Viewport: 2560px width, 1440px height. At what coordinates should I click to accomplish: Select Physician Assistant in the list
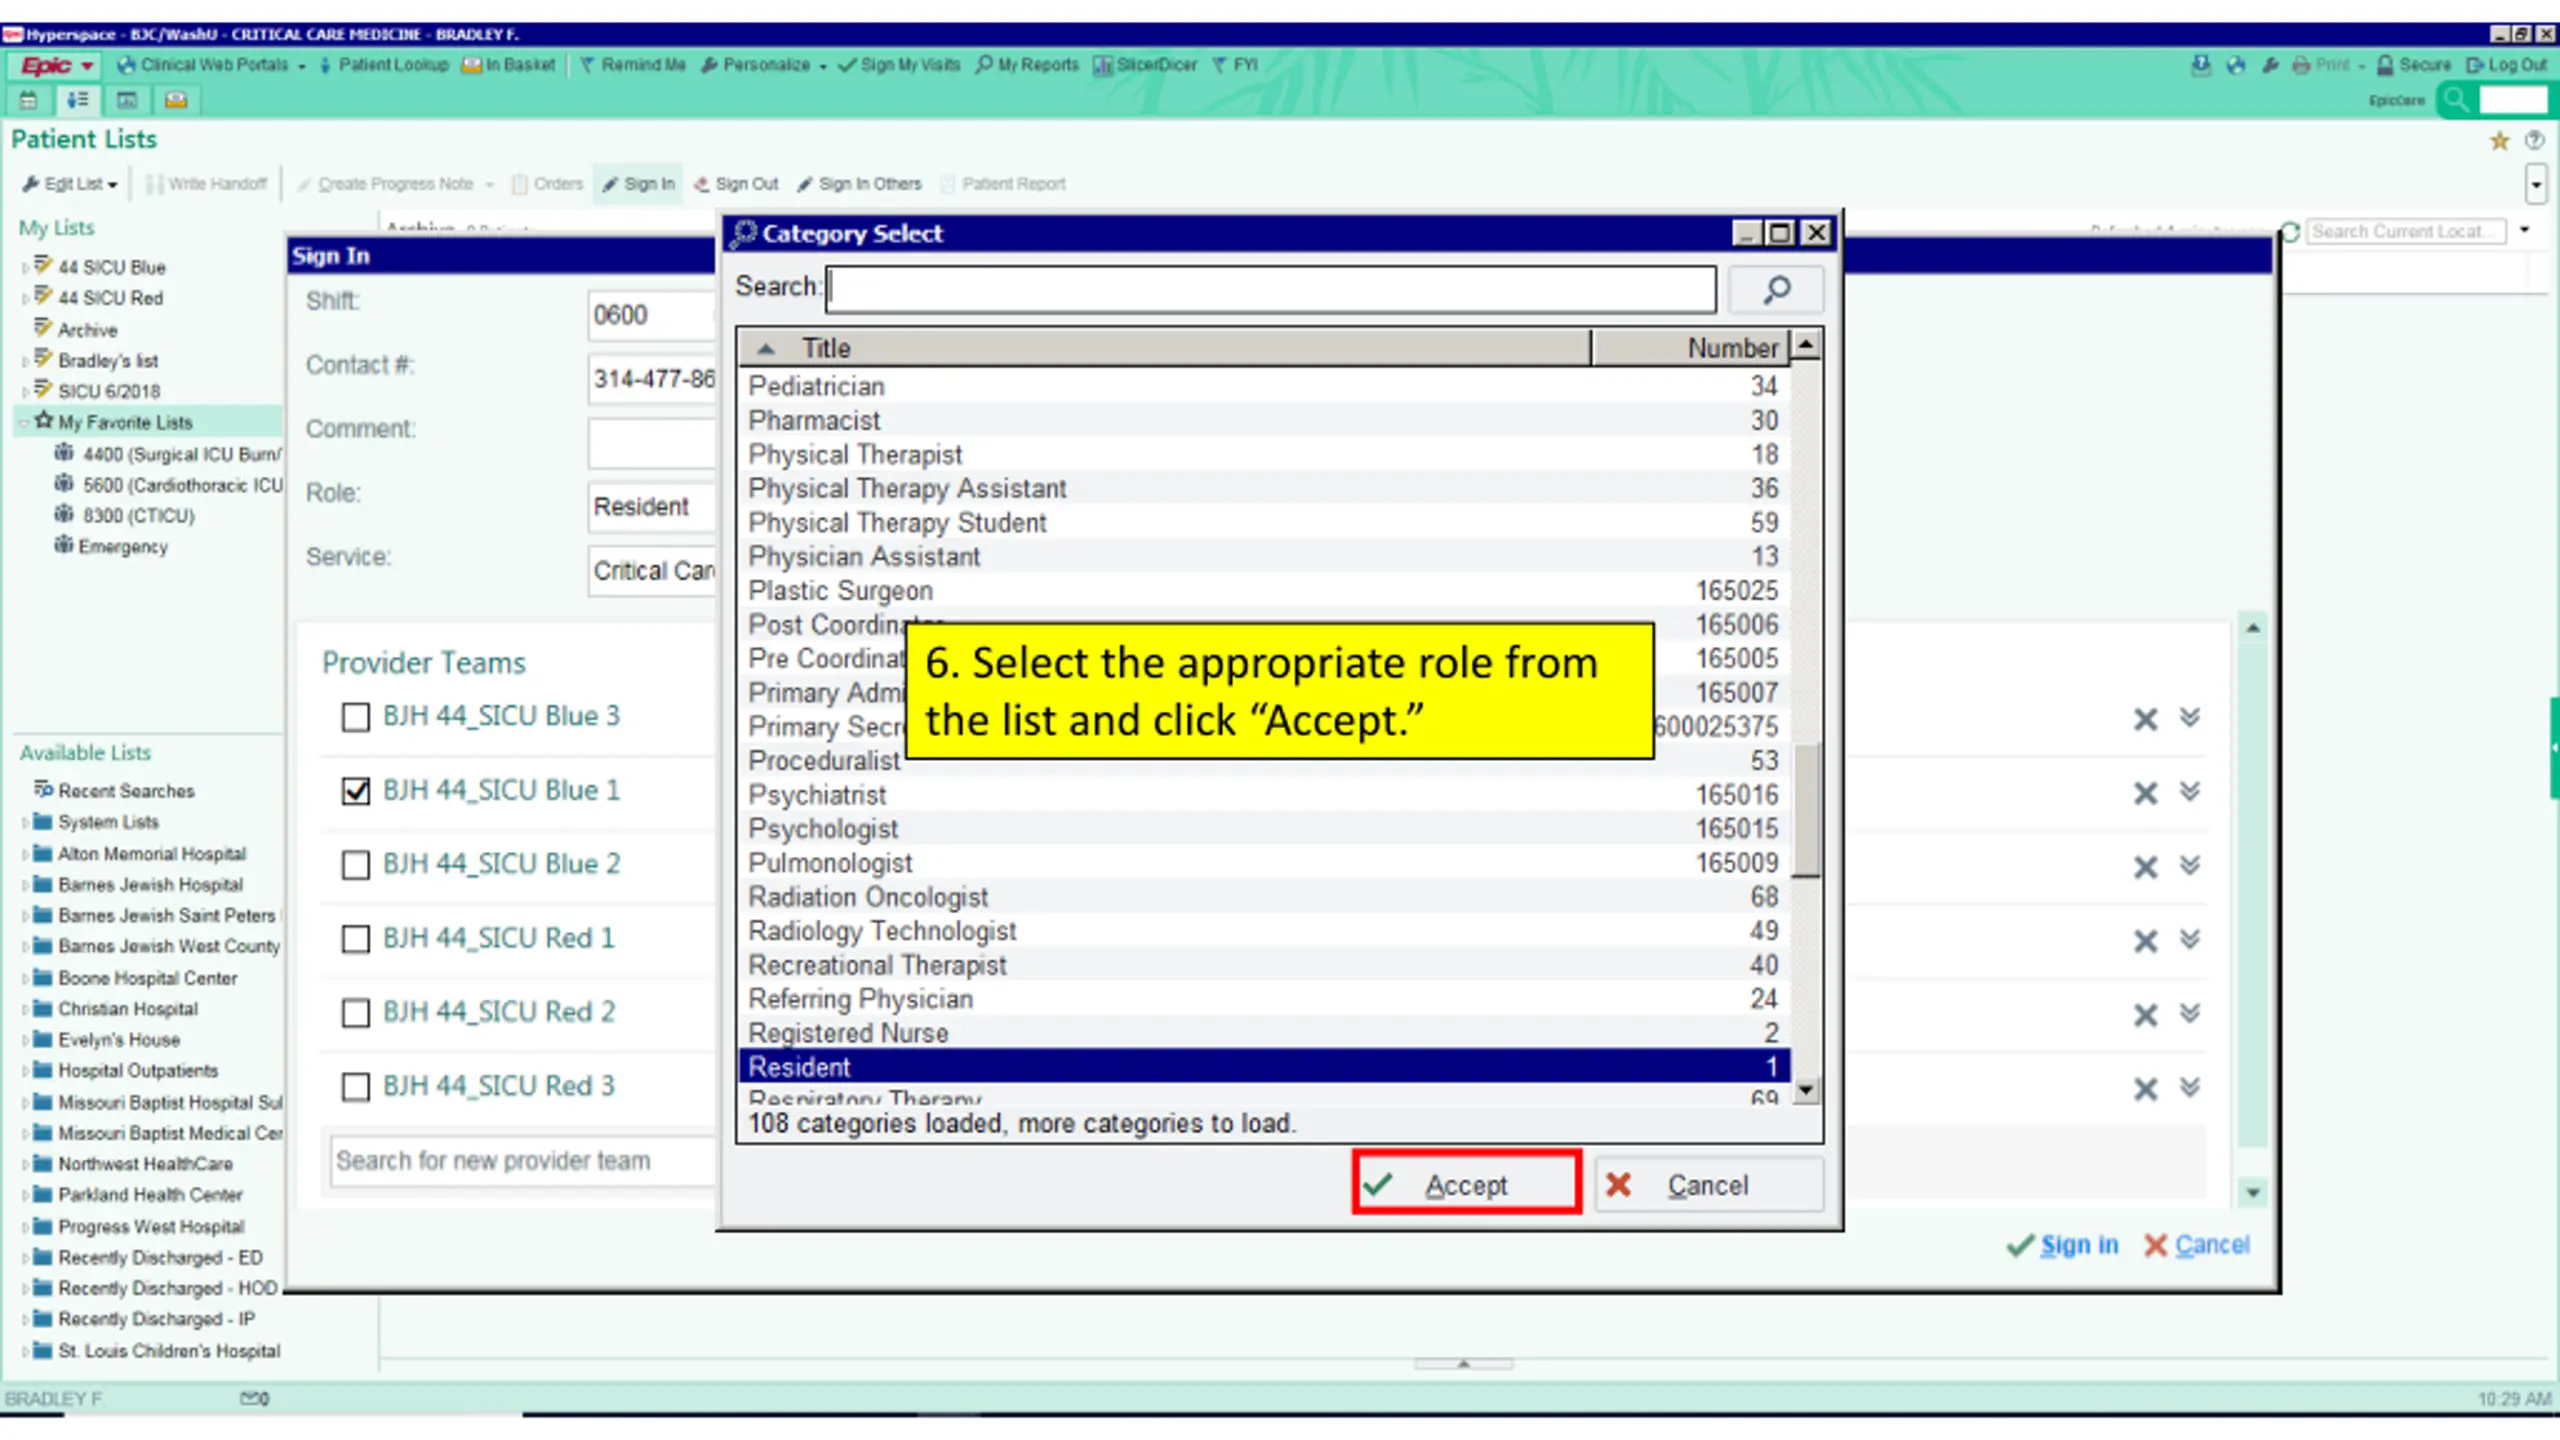[x=1264, y=557]
